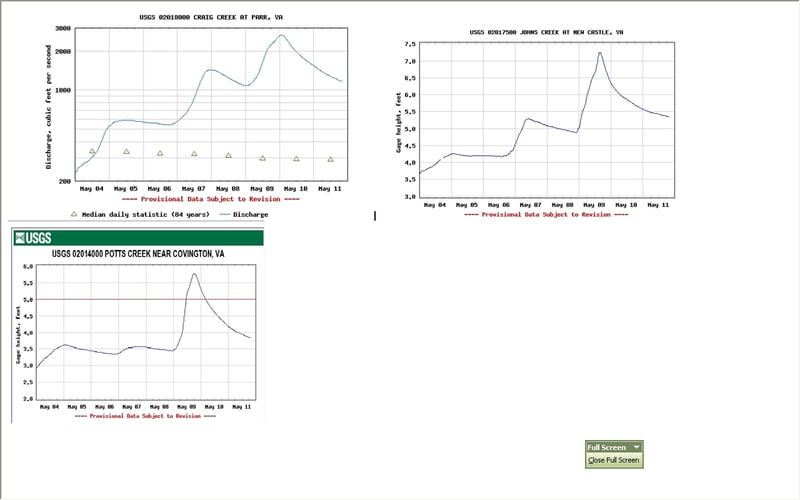This screenshot has height=500, width=800.
Task: Click the USGS logo in green banner
Action: pos(33,238)
